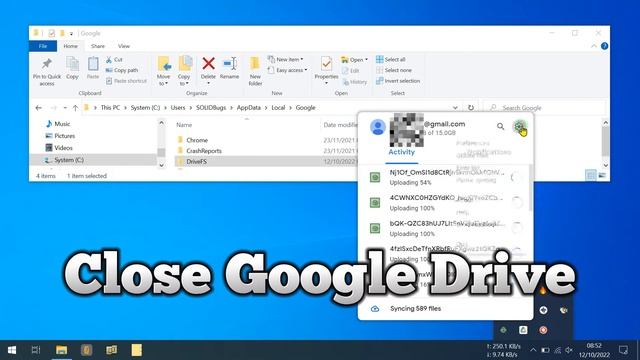This screenshot has width=640, height=360.
Task: Click Select none in ribbon
Action: (393, 70)
